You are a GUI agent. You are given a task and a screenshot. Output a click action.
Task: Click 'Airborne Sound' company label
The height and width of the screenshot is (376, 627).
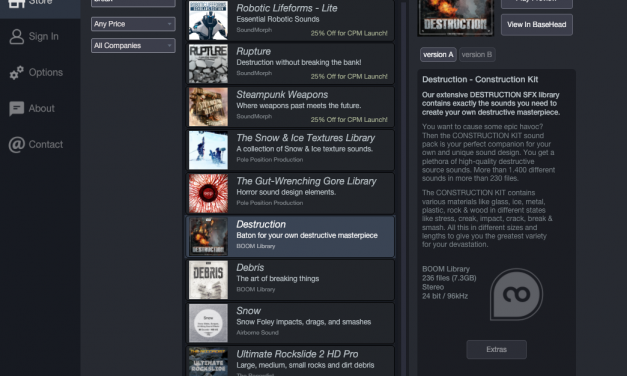click(257, 332)
